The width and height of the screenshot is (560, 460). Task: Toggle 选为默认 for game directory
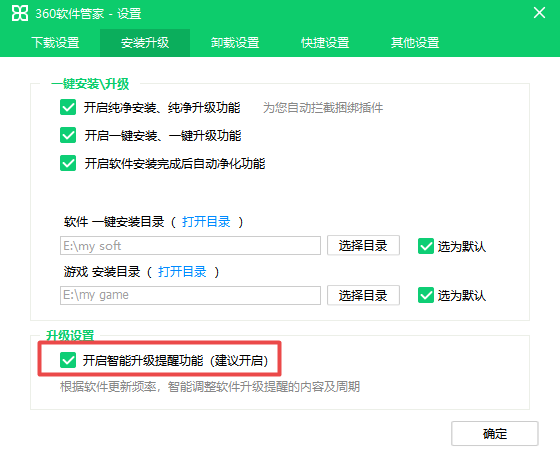point(426,295)
